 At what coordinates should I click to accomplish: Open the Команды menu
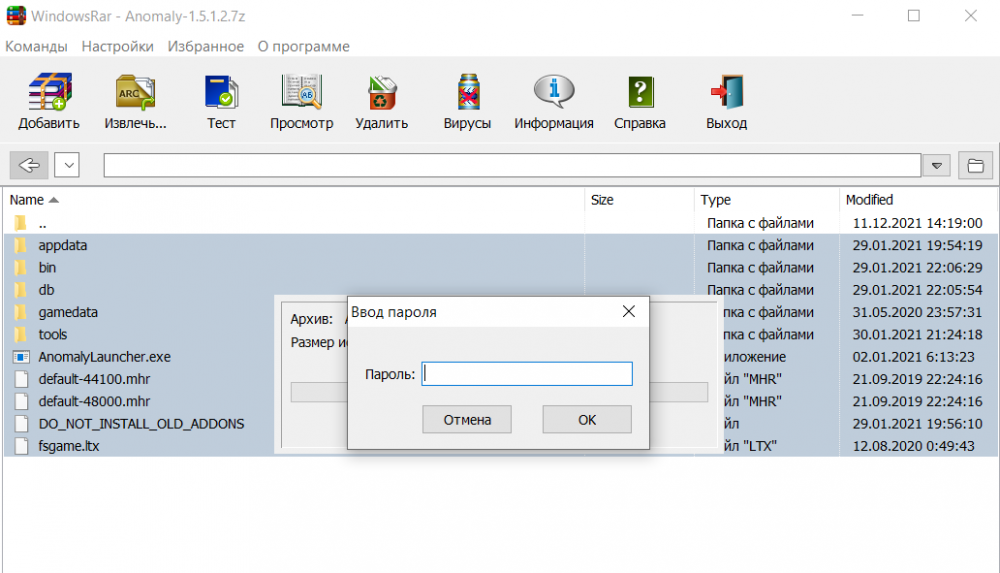click(36, 47)
